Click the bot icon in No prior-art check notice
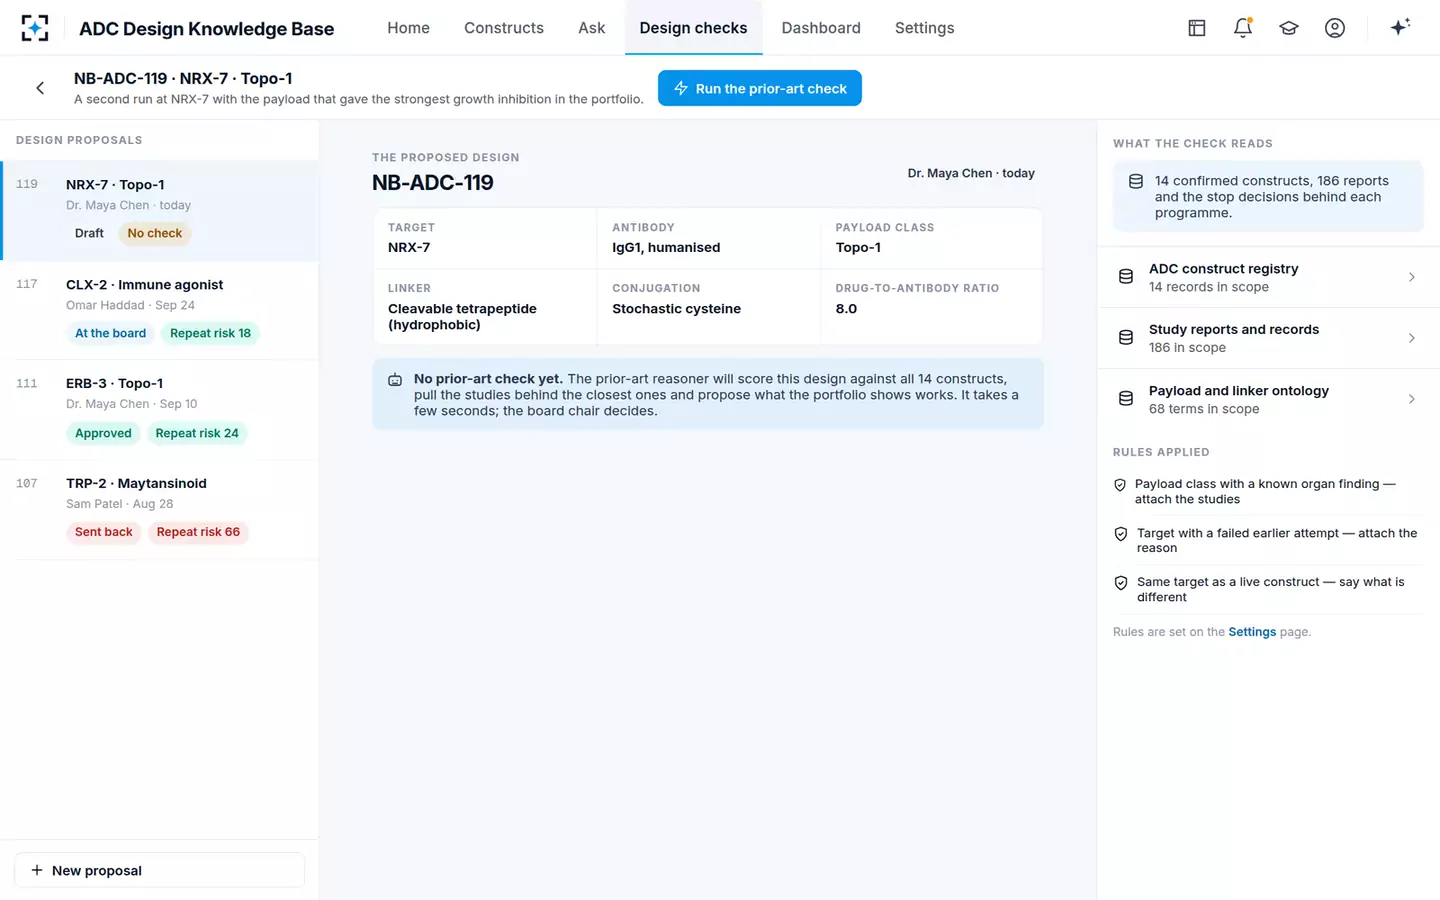Viewport: 1440px width, 900px height. (x=395, y=380)
